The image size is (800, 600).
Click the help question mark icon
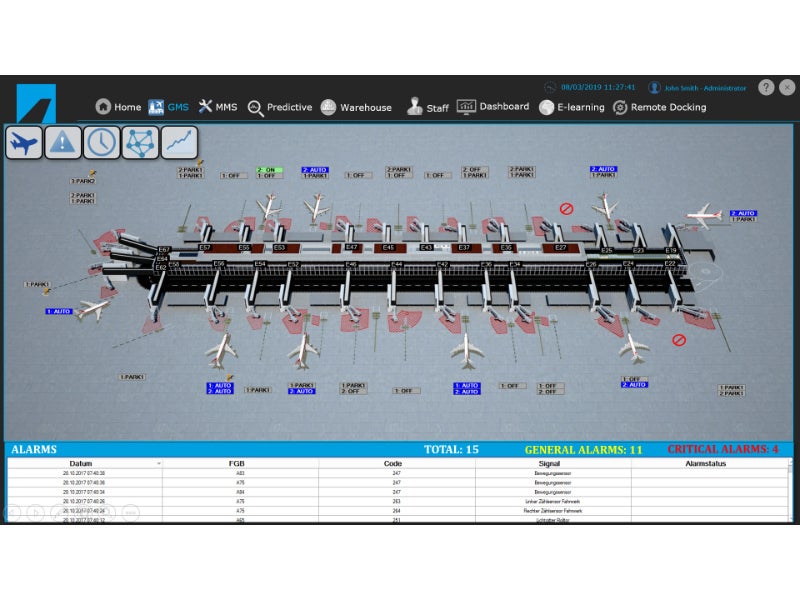[x=766, y=88]
